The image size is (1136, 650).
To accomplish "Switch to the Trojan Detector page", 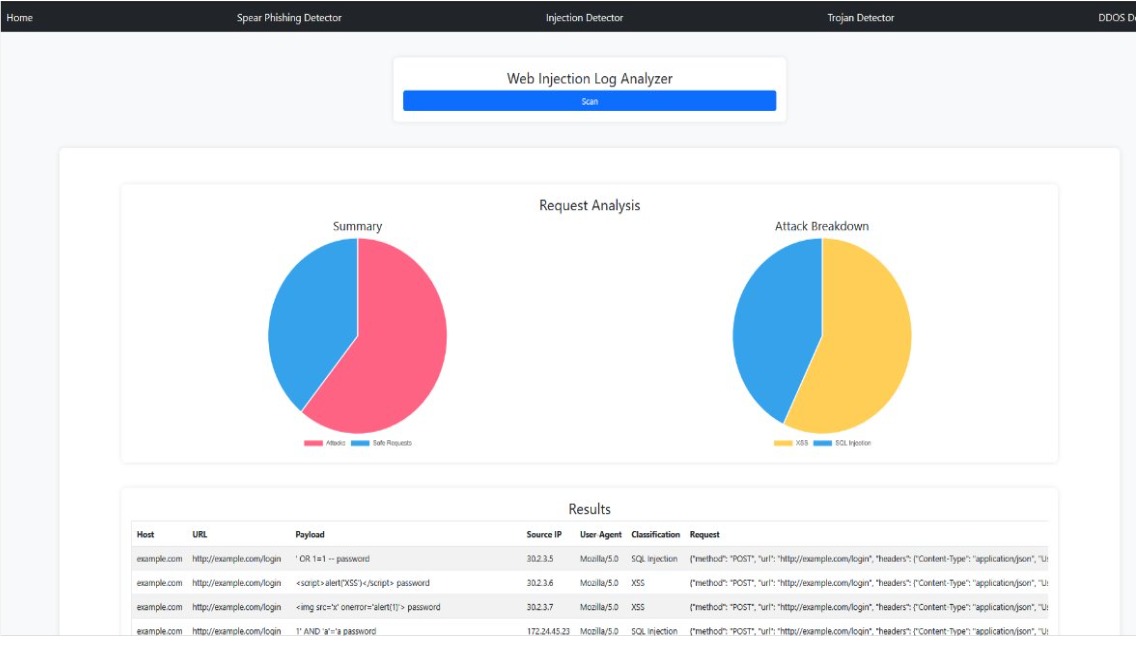I will (861, 17).
